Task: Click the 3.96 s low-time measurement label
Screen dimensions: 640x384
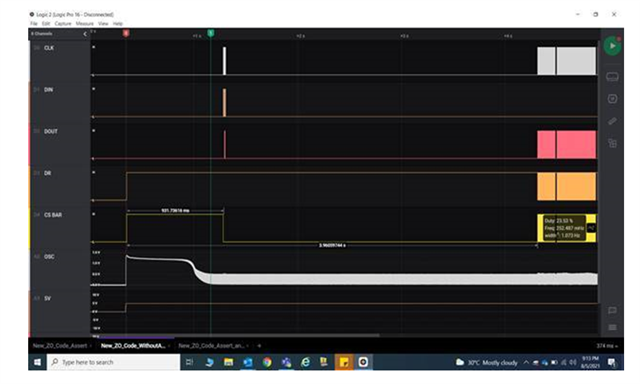Action: tap(332, 245)
